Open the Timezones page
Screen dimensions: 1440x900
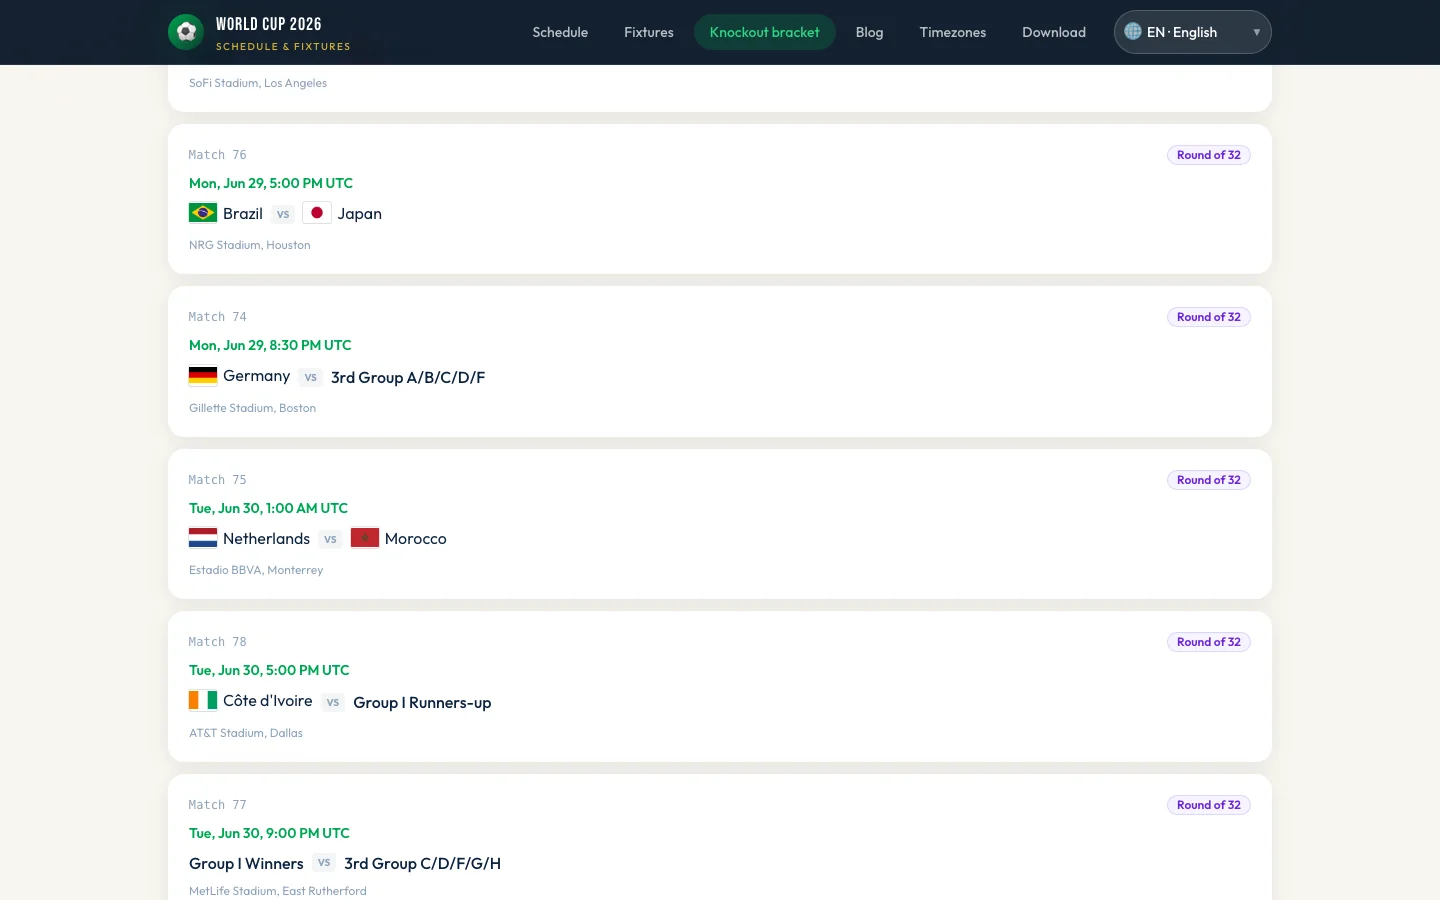tap(953, 32)
